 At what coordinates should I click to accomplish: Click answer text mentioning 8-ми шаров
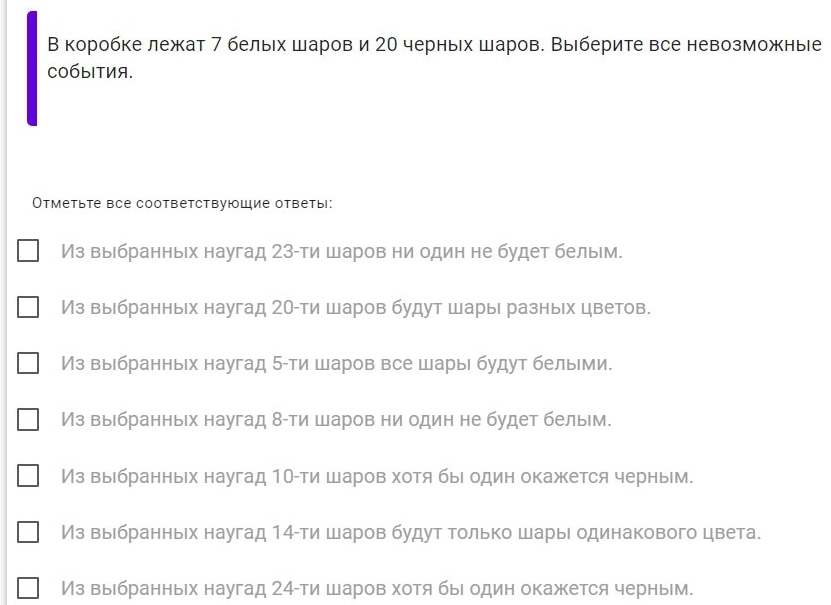point(335,420)
